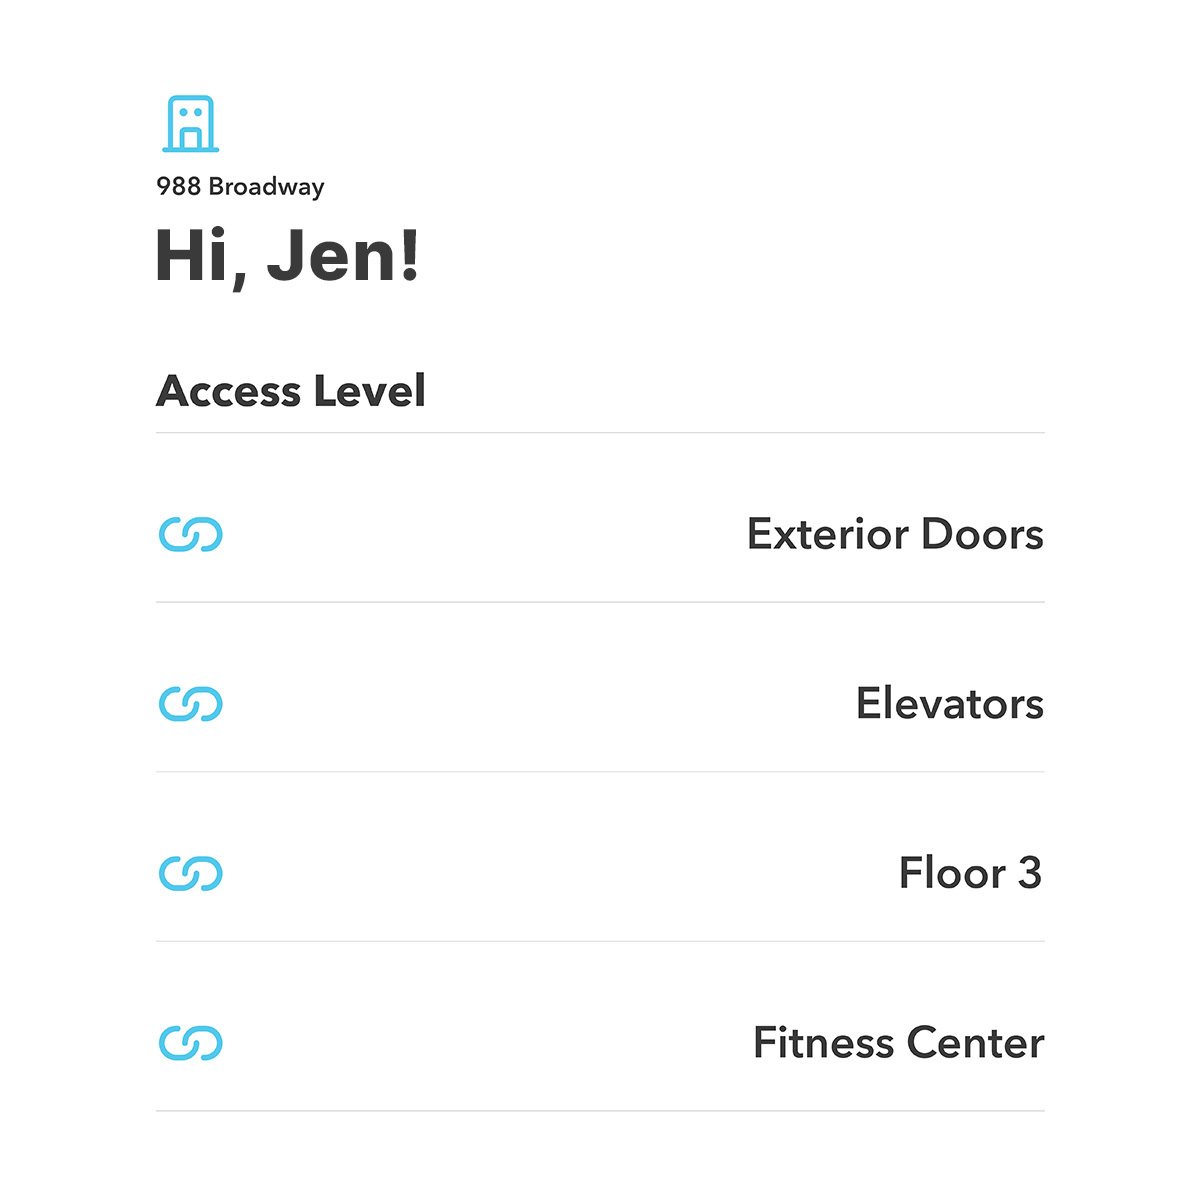Image resolution: width=1200 pixels, height=1200 pixels.
Task: Tap the chain icon beside Floor 3
Action: (190, 873)
